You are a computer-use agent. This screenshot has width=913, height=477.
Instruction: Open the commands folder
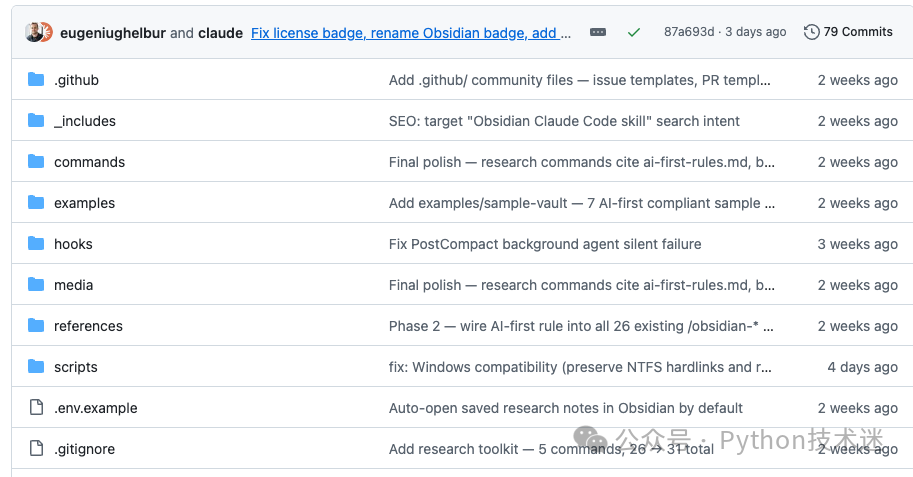90,162
